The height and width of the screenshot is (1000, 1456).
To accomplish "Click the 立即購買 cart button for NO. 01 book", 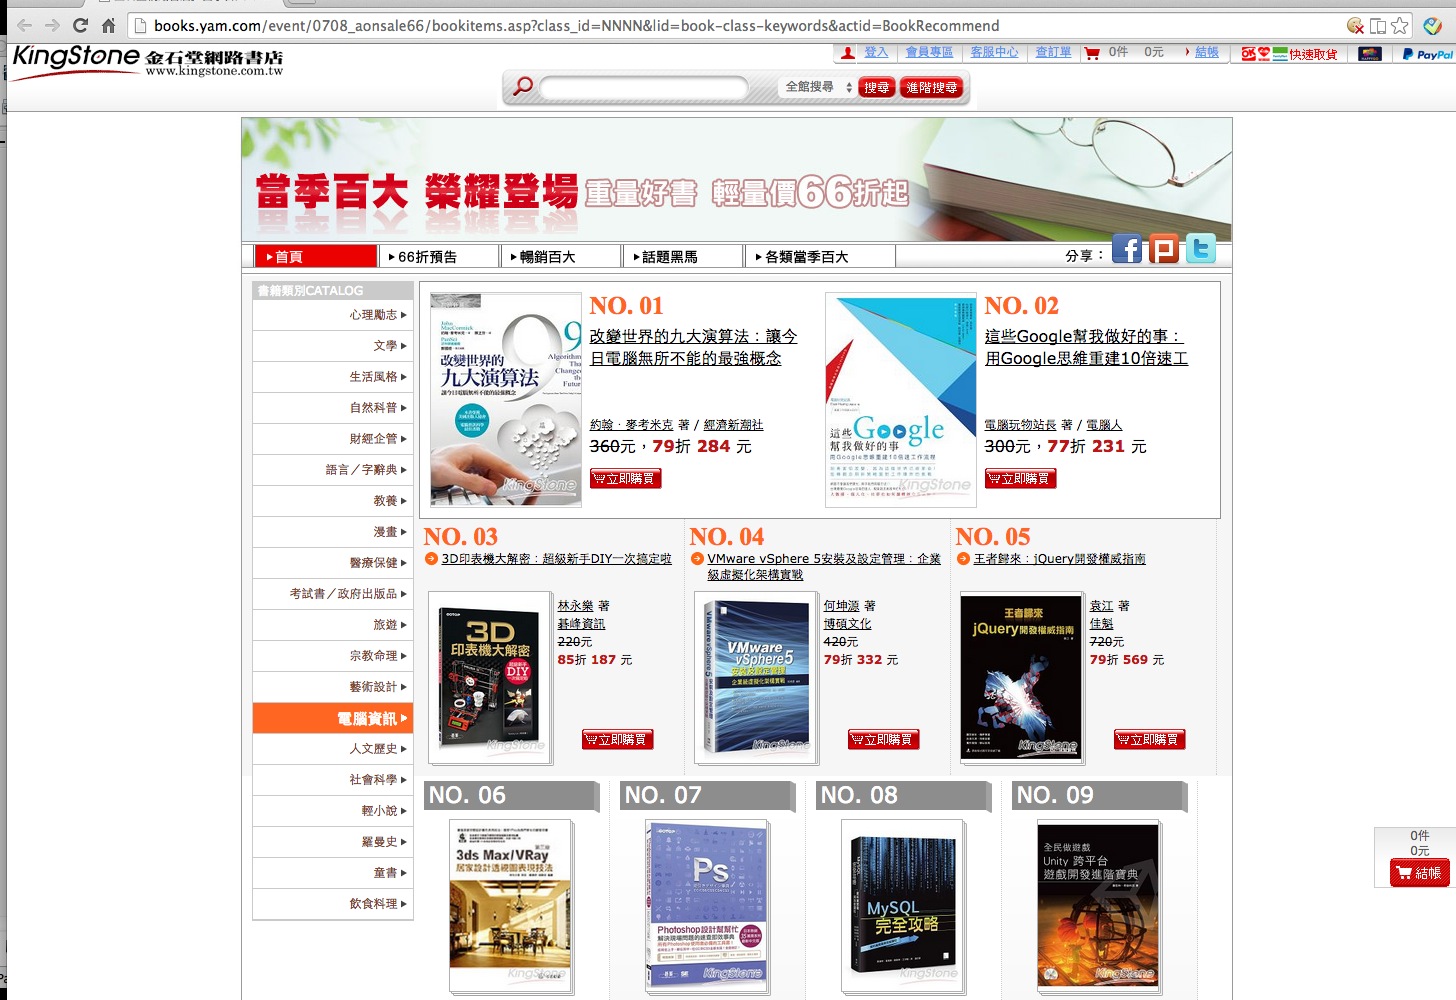I will [626, 478].
